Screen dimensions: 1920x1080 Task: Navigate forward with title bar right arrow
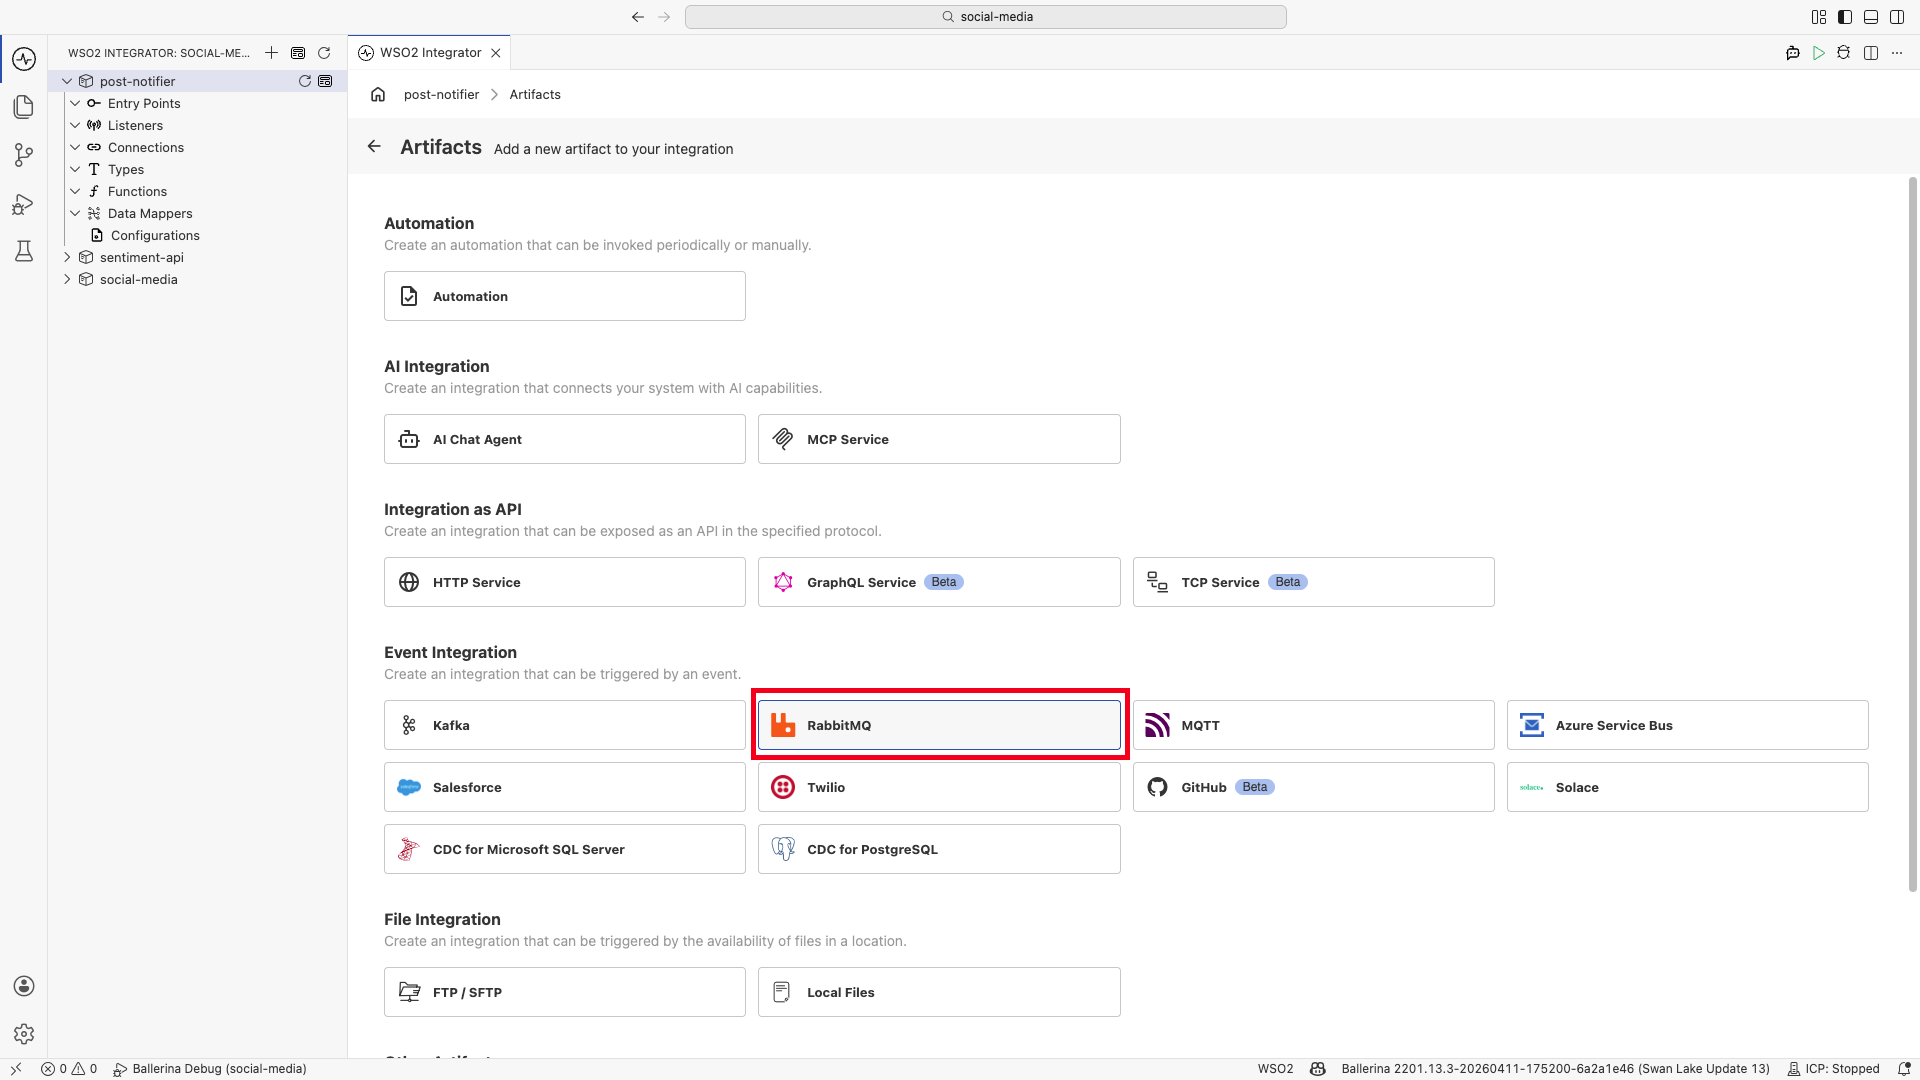tap(664, 17)
